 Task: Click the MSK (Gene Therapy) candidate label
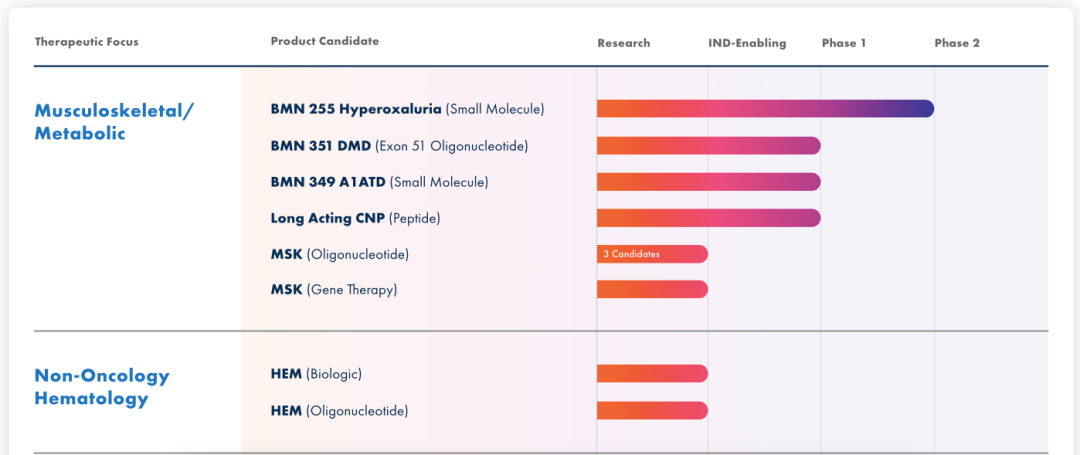click(333, 290)
